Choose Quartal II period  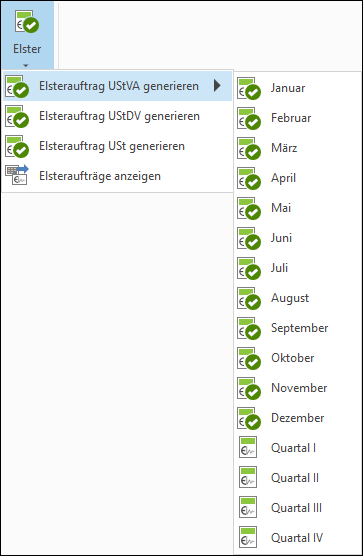point(297,478)
